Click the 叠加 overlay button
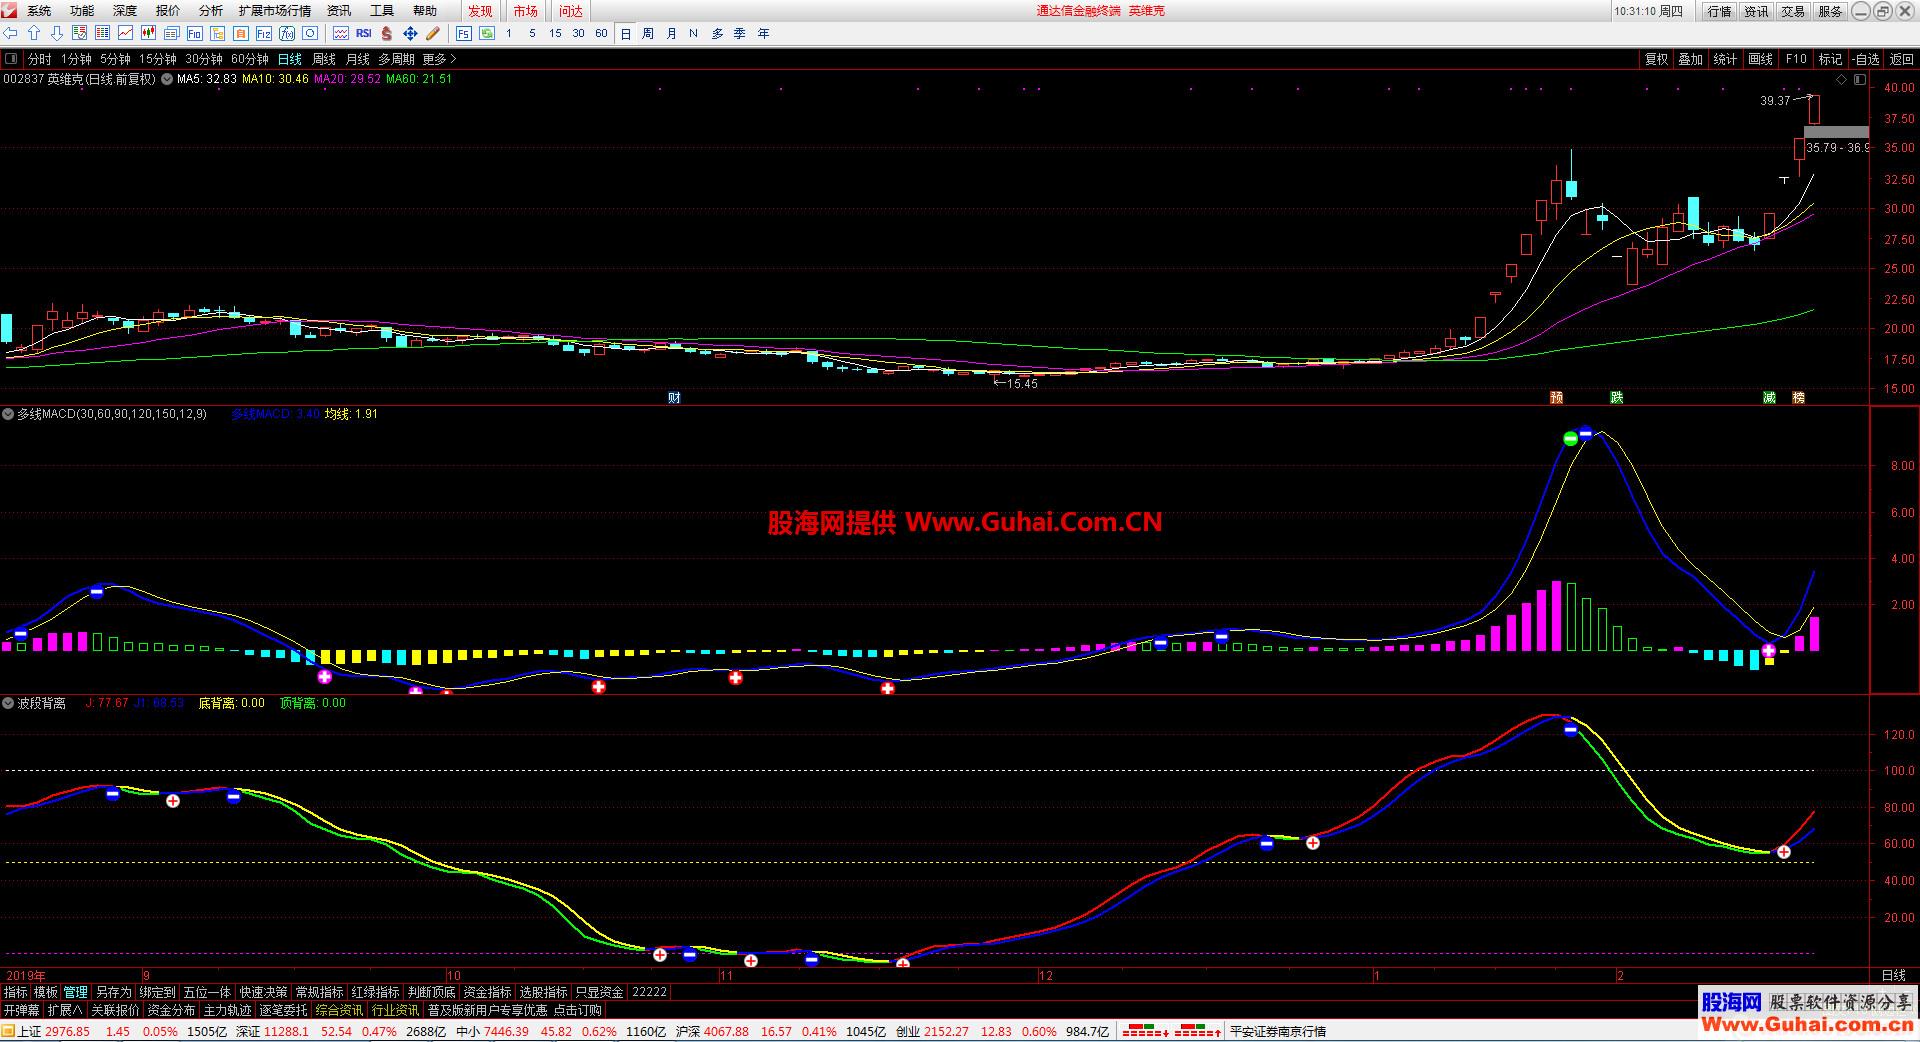 [x=1691, y=60]
